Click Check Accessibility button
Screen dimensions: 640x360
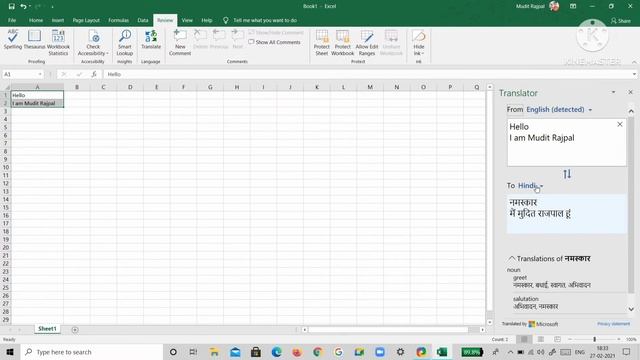(93, 42)
